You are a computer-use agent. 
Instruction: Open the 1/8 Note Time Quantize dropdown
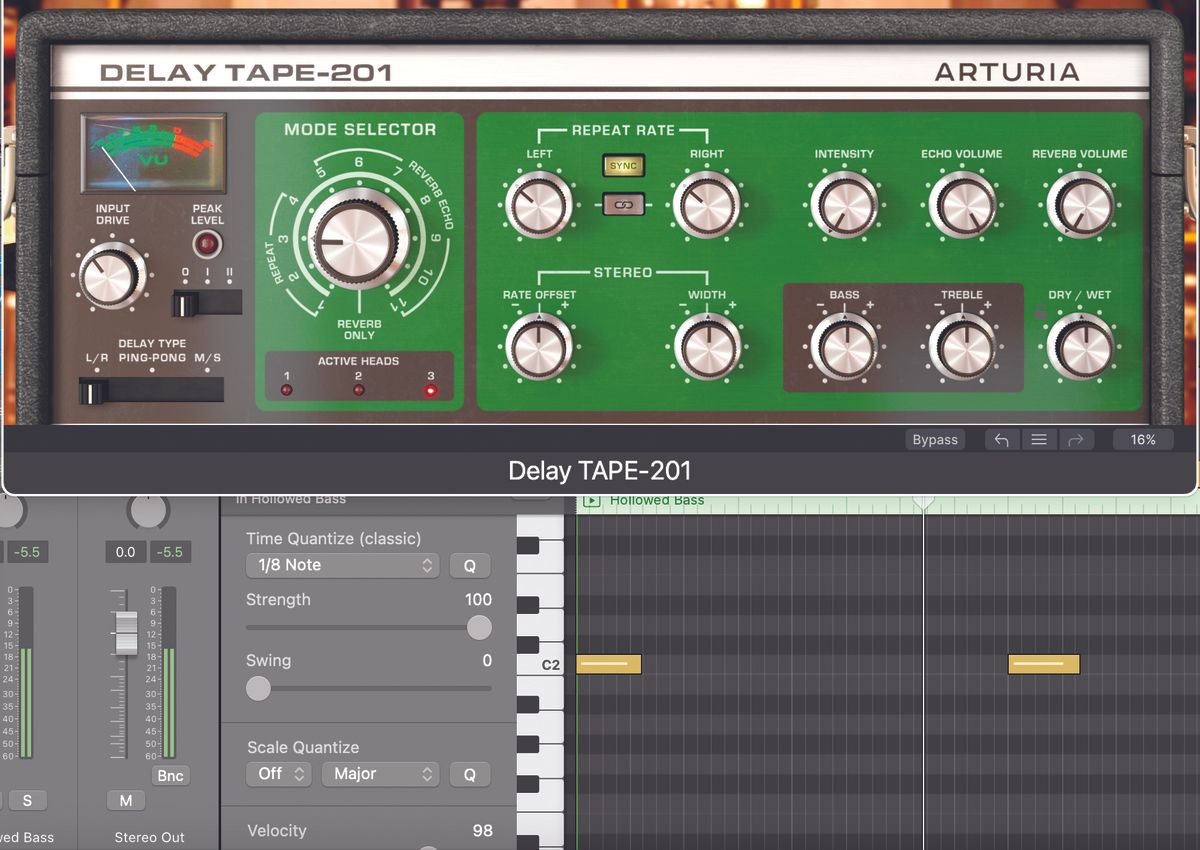click(343, 565)
